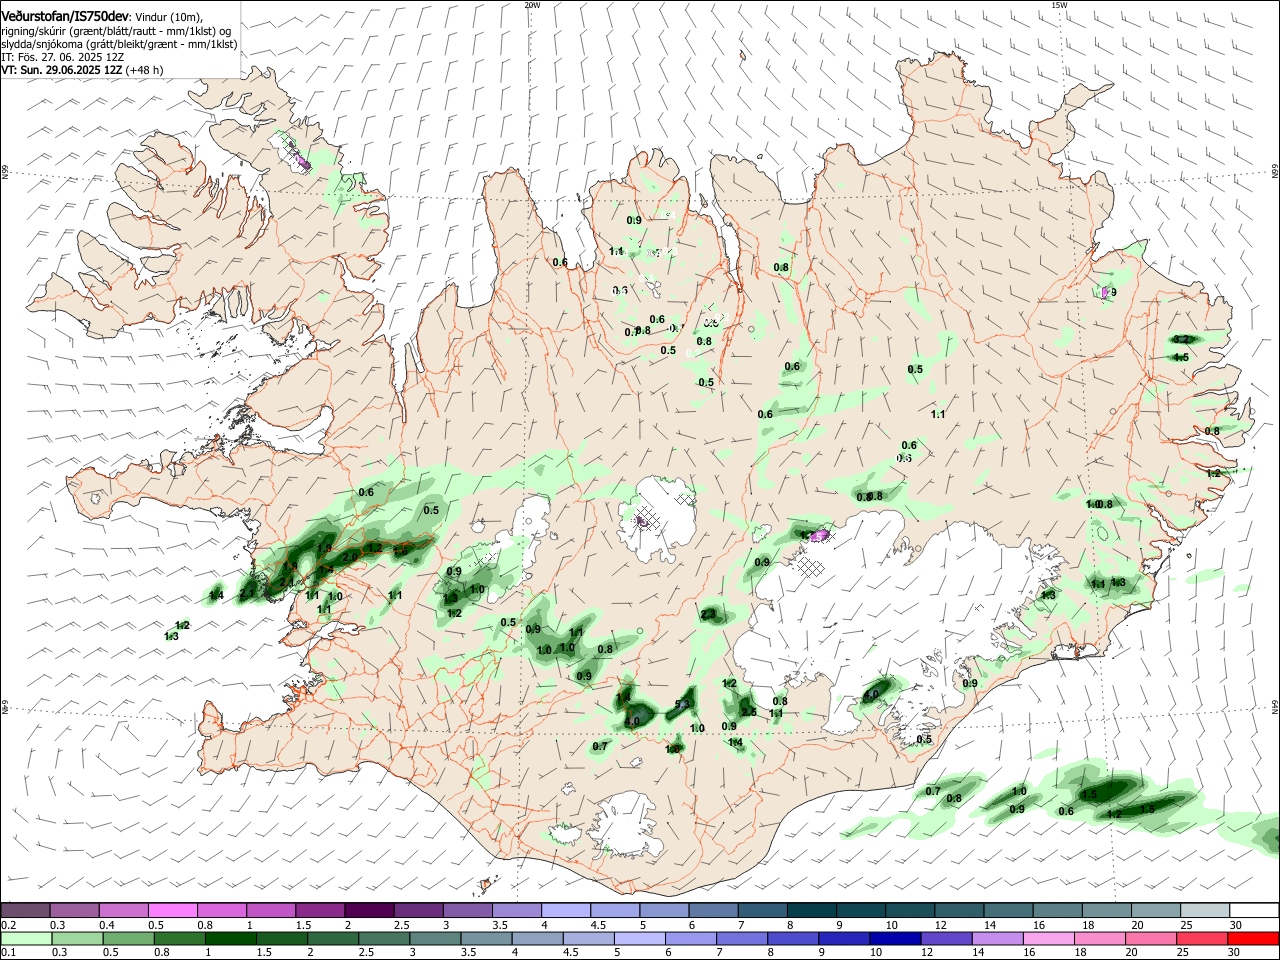Pick the dusky purple 0.2 legend swatch
Screen dimensions: 1280x960
[x=25, y=910]
